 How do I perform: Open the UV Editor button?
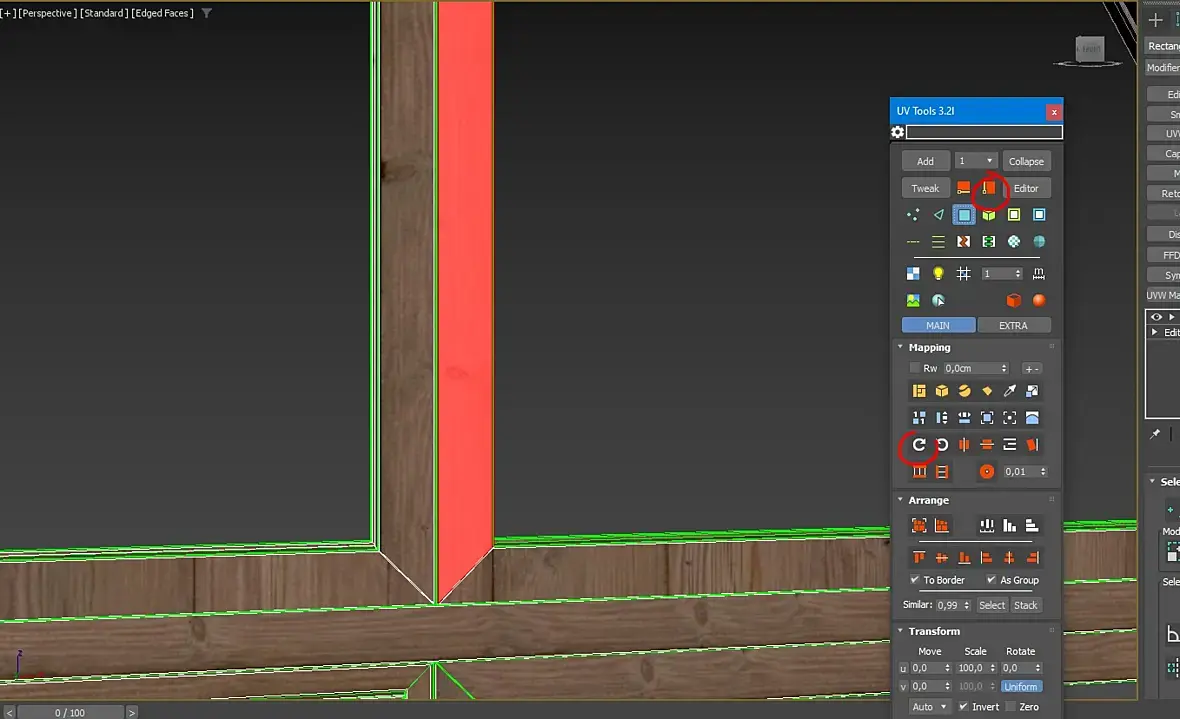click(x=1026, y=188)
